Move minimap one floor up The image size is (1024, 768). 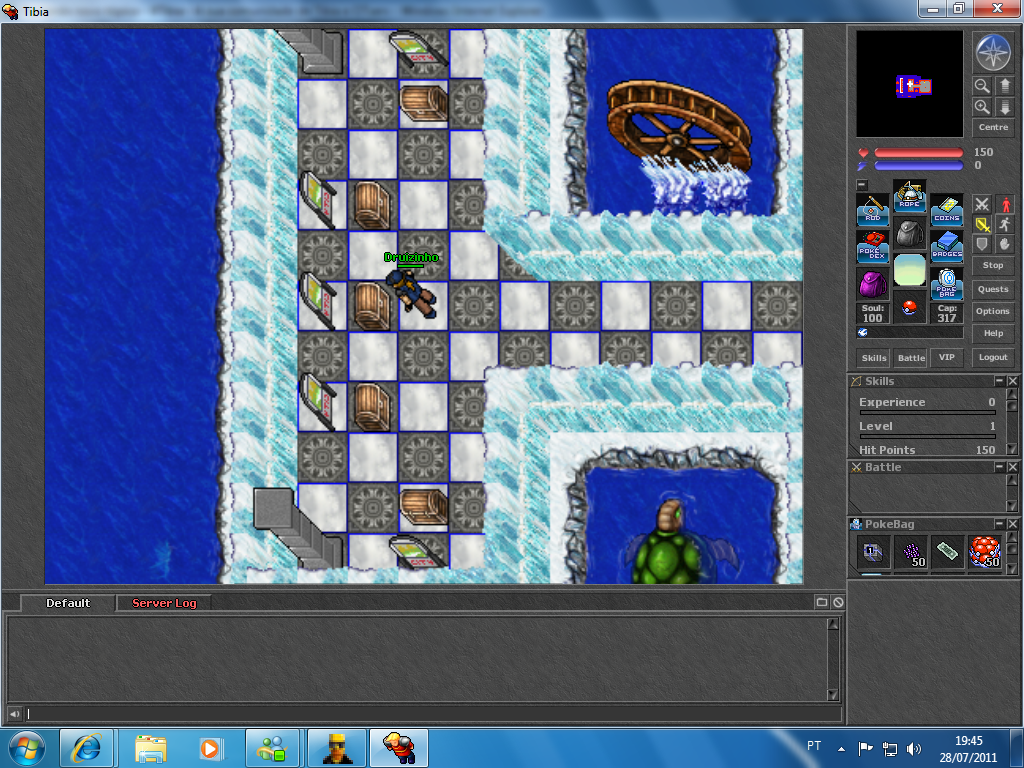click(x=1004, y=86)
